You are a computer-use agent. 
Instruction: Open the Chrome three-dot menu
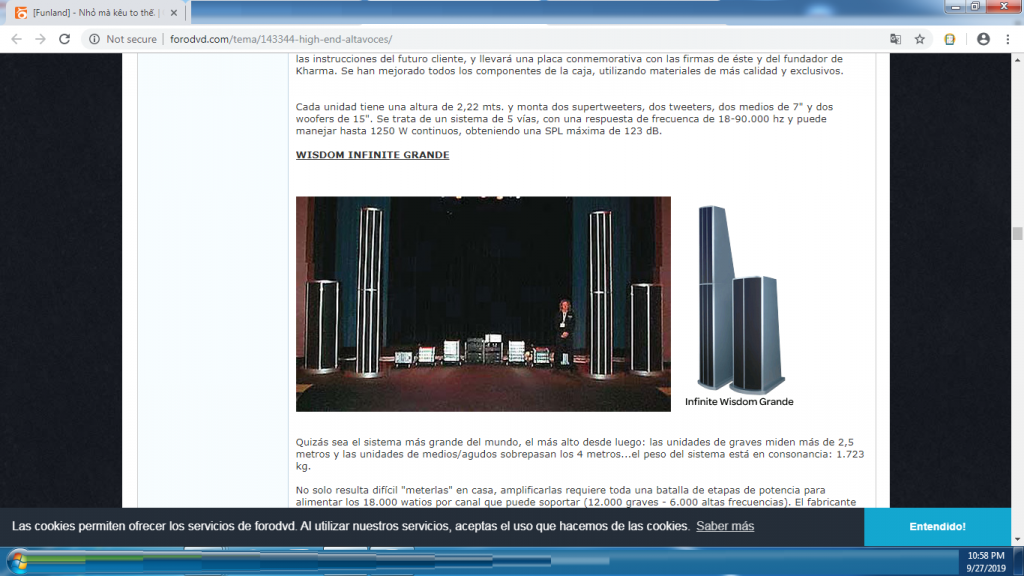click(1008, 39)
